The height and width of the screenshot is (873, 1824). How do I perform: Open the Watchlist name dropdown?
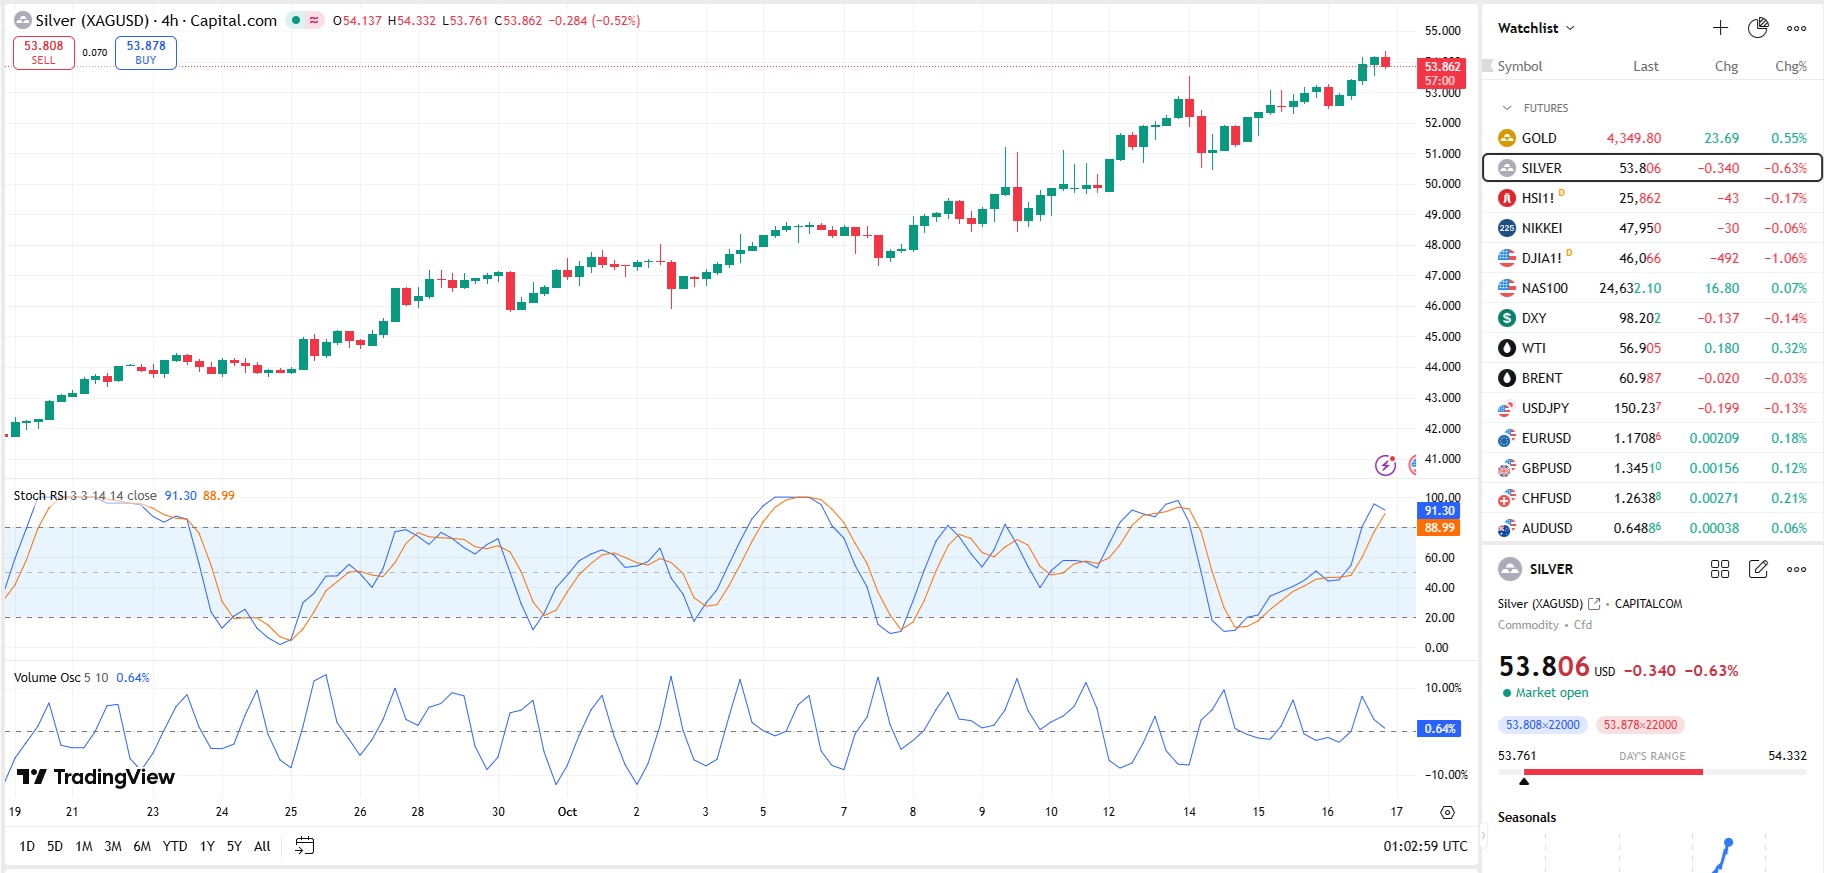[x=1536, y=28]
